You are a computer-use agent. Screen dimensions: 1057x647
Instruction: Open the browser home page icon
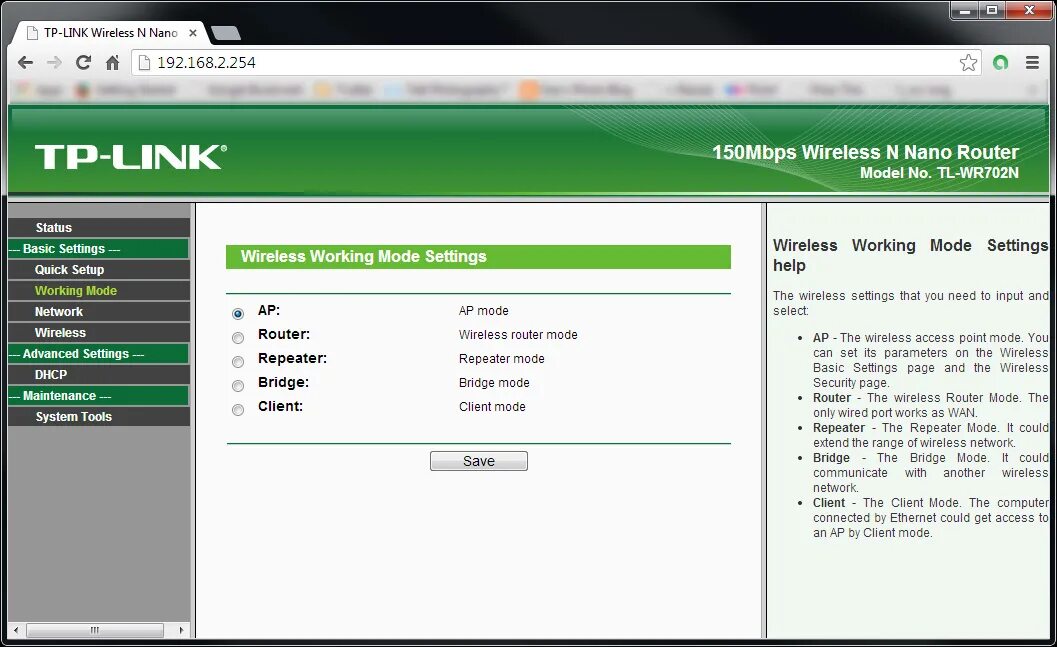coord(113,63)
